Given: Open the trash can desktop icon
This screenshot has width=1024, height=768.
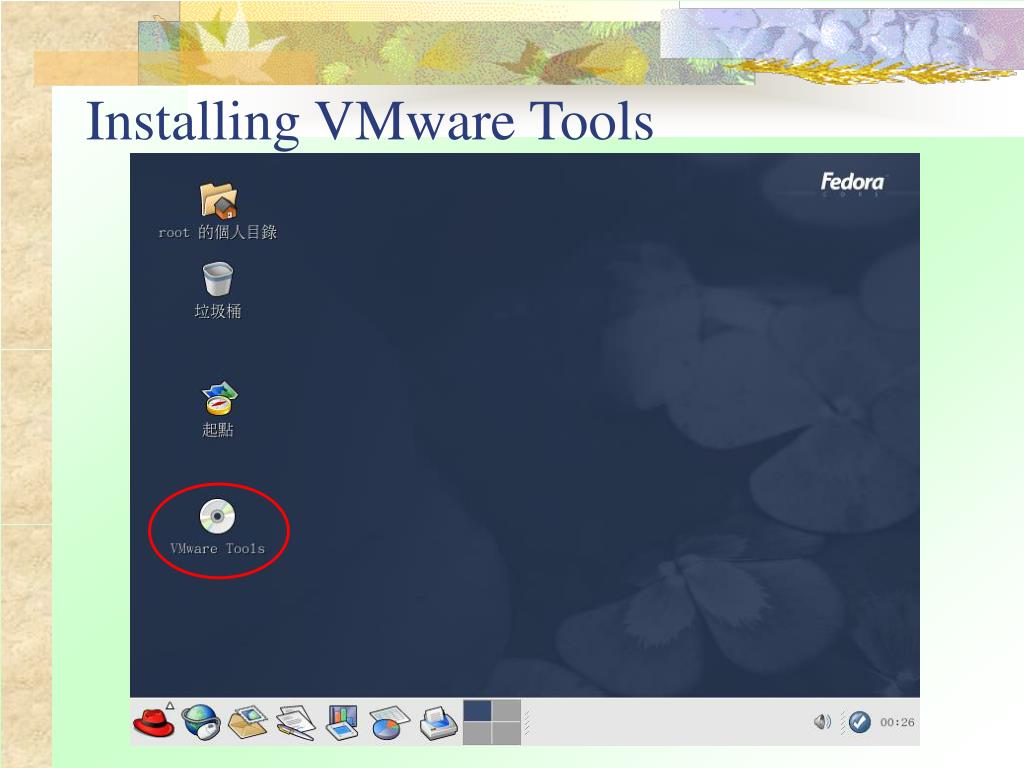Looking at the screenshot, I should click(x=217, y=279).
